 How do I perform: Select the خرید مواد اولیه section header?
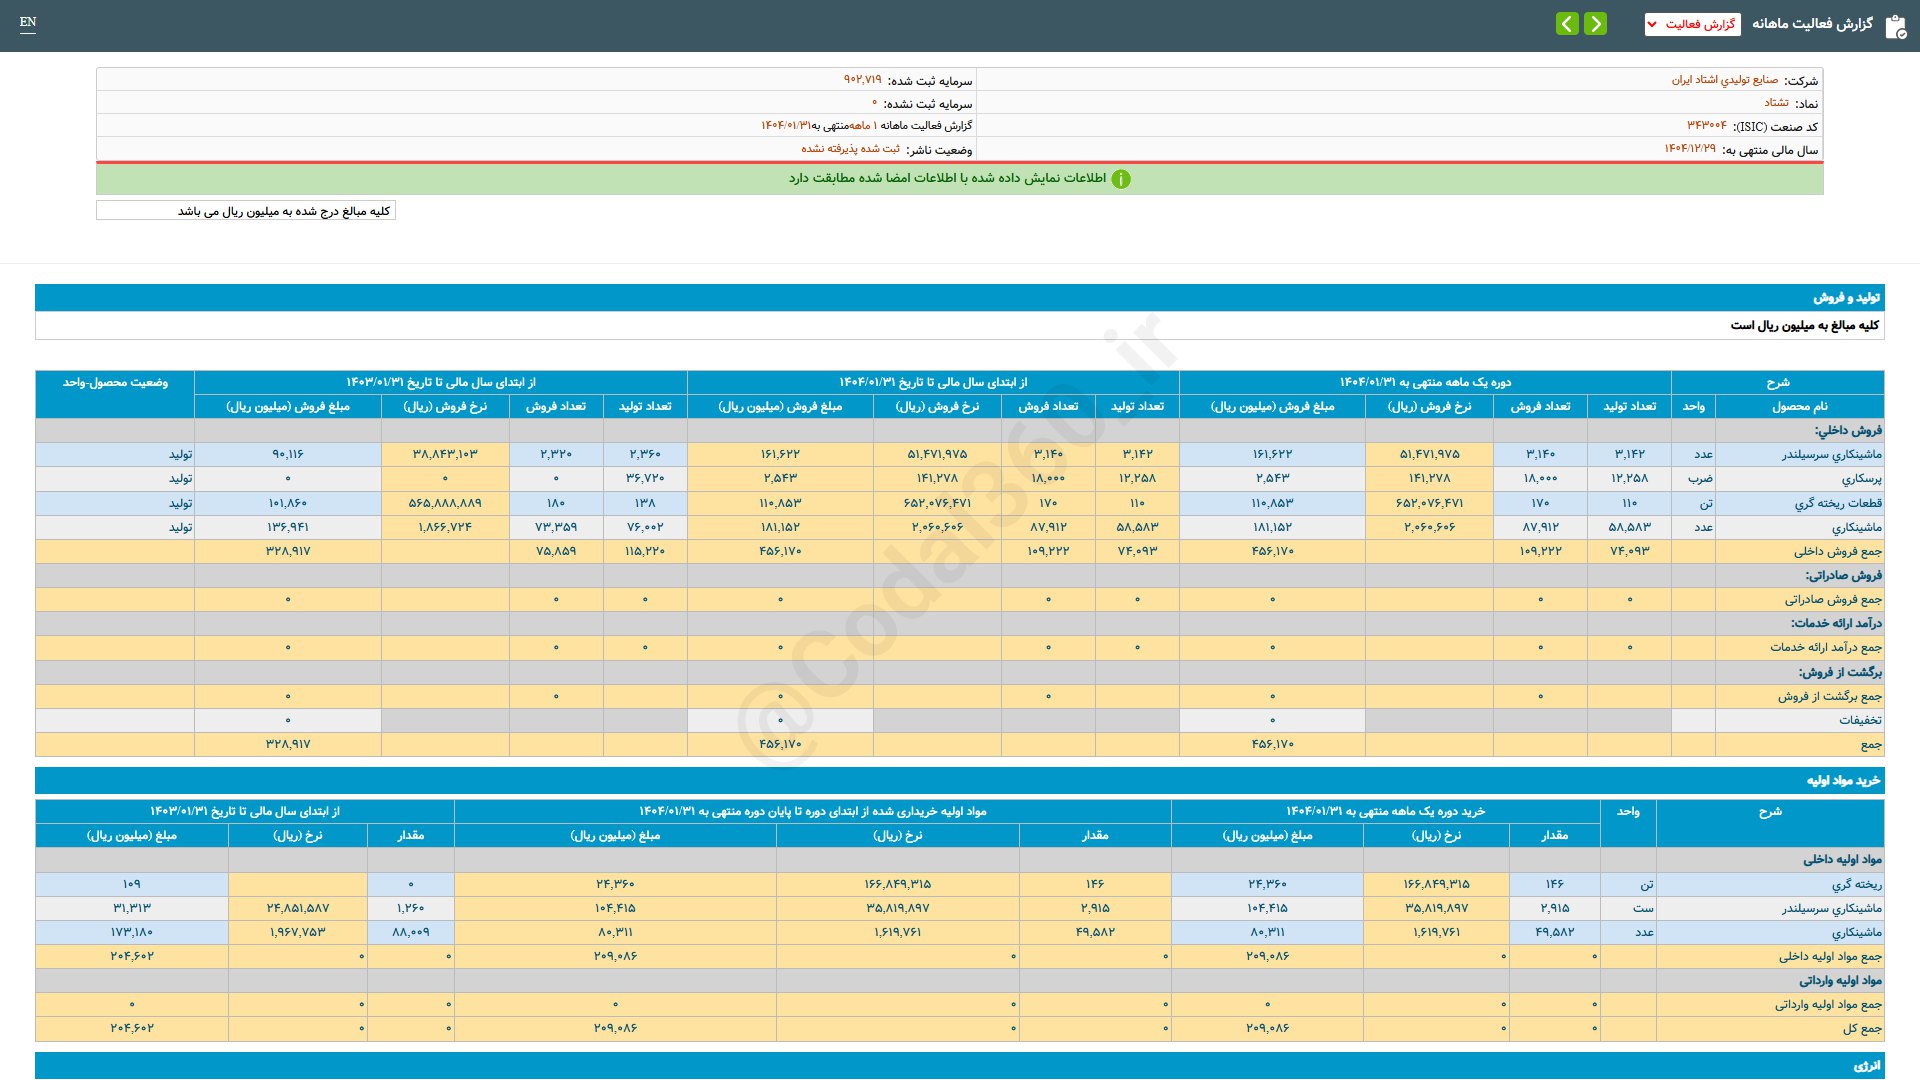(x=1842, y=781)
